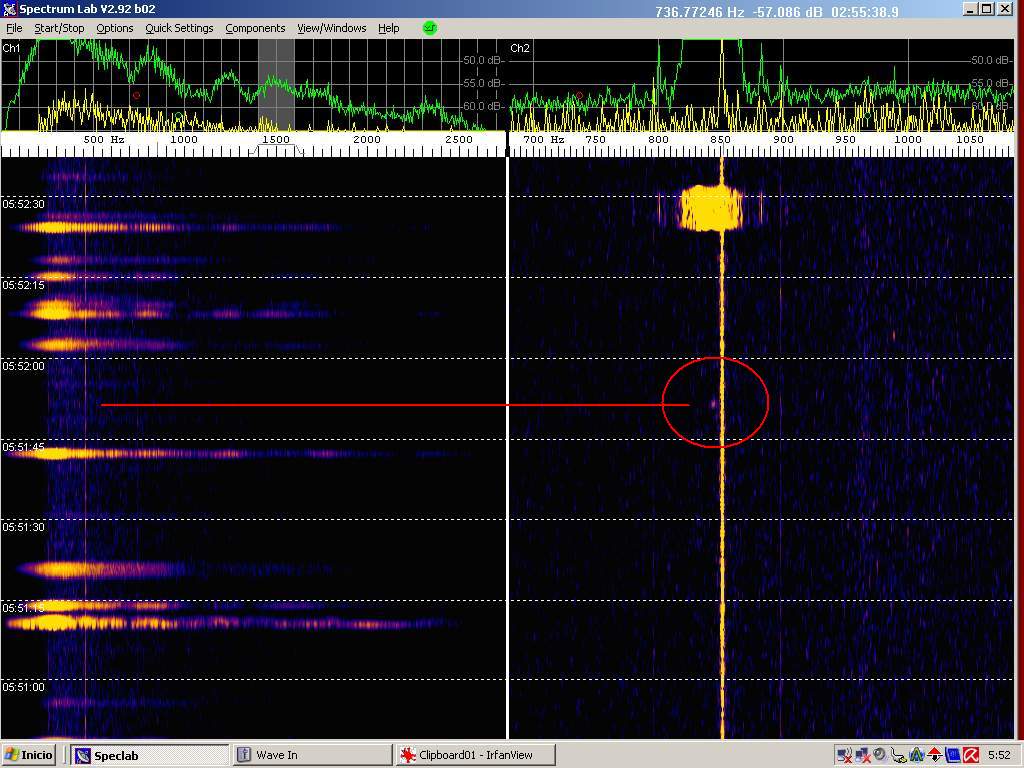
Task: Expand the Components menu
Action: [x=255, y=28]
